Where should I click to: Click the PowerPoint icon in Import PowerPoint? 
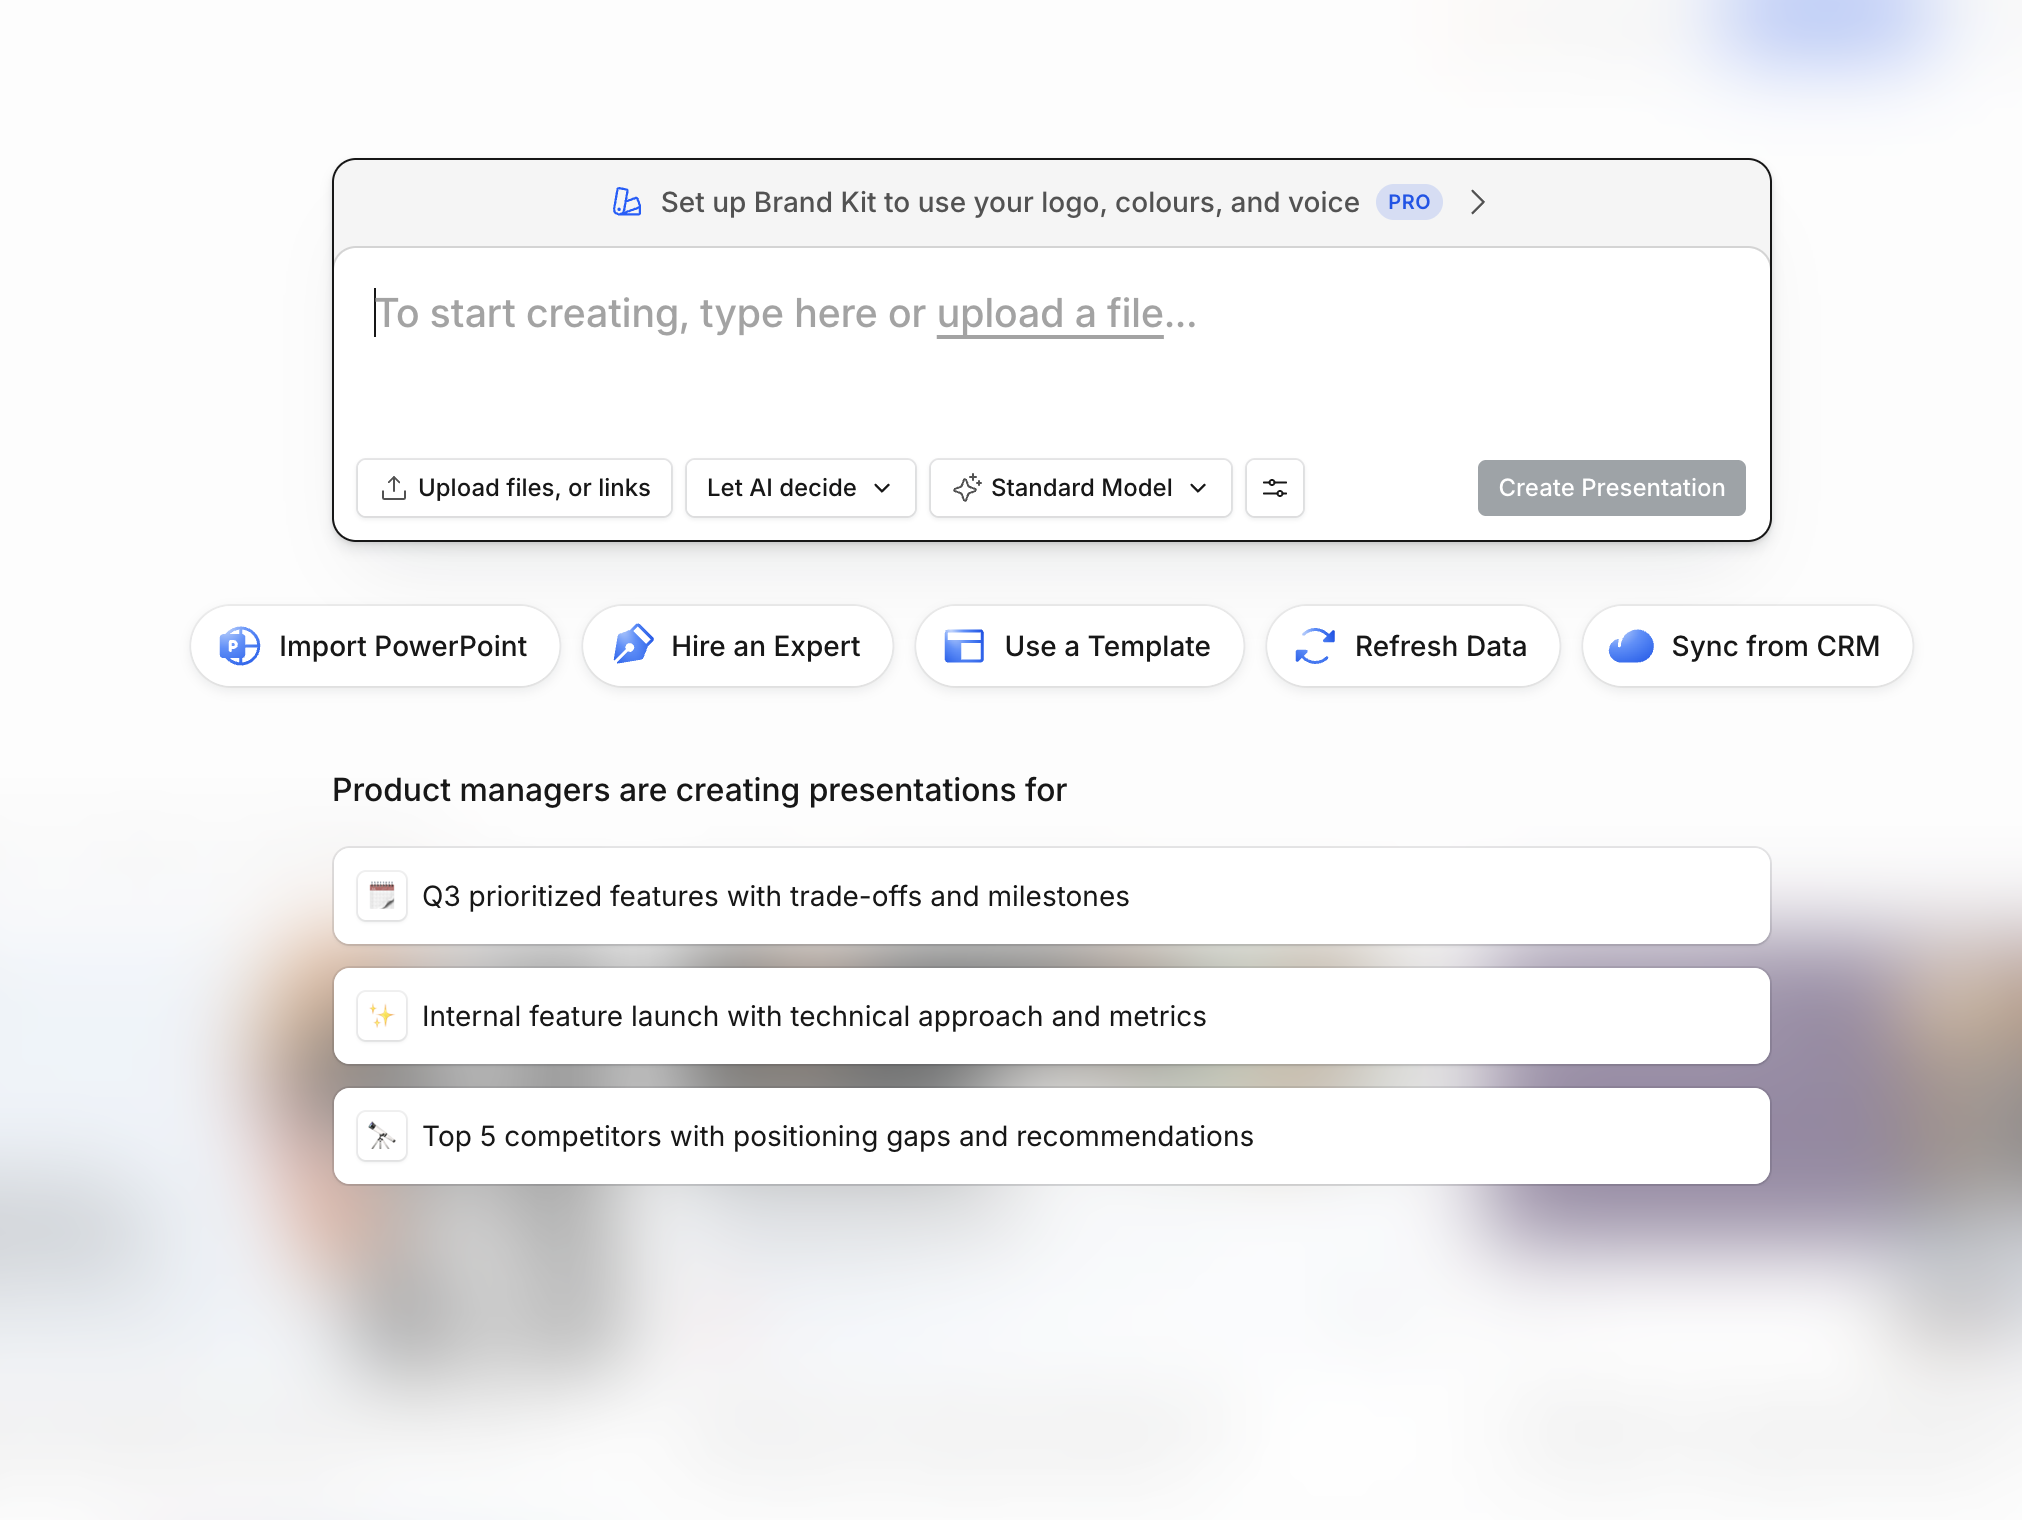[x=240, y=646]
